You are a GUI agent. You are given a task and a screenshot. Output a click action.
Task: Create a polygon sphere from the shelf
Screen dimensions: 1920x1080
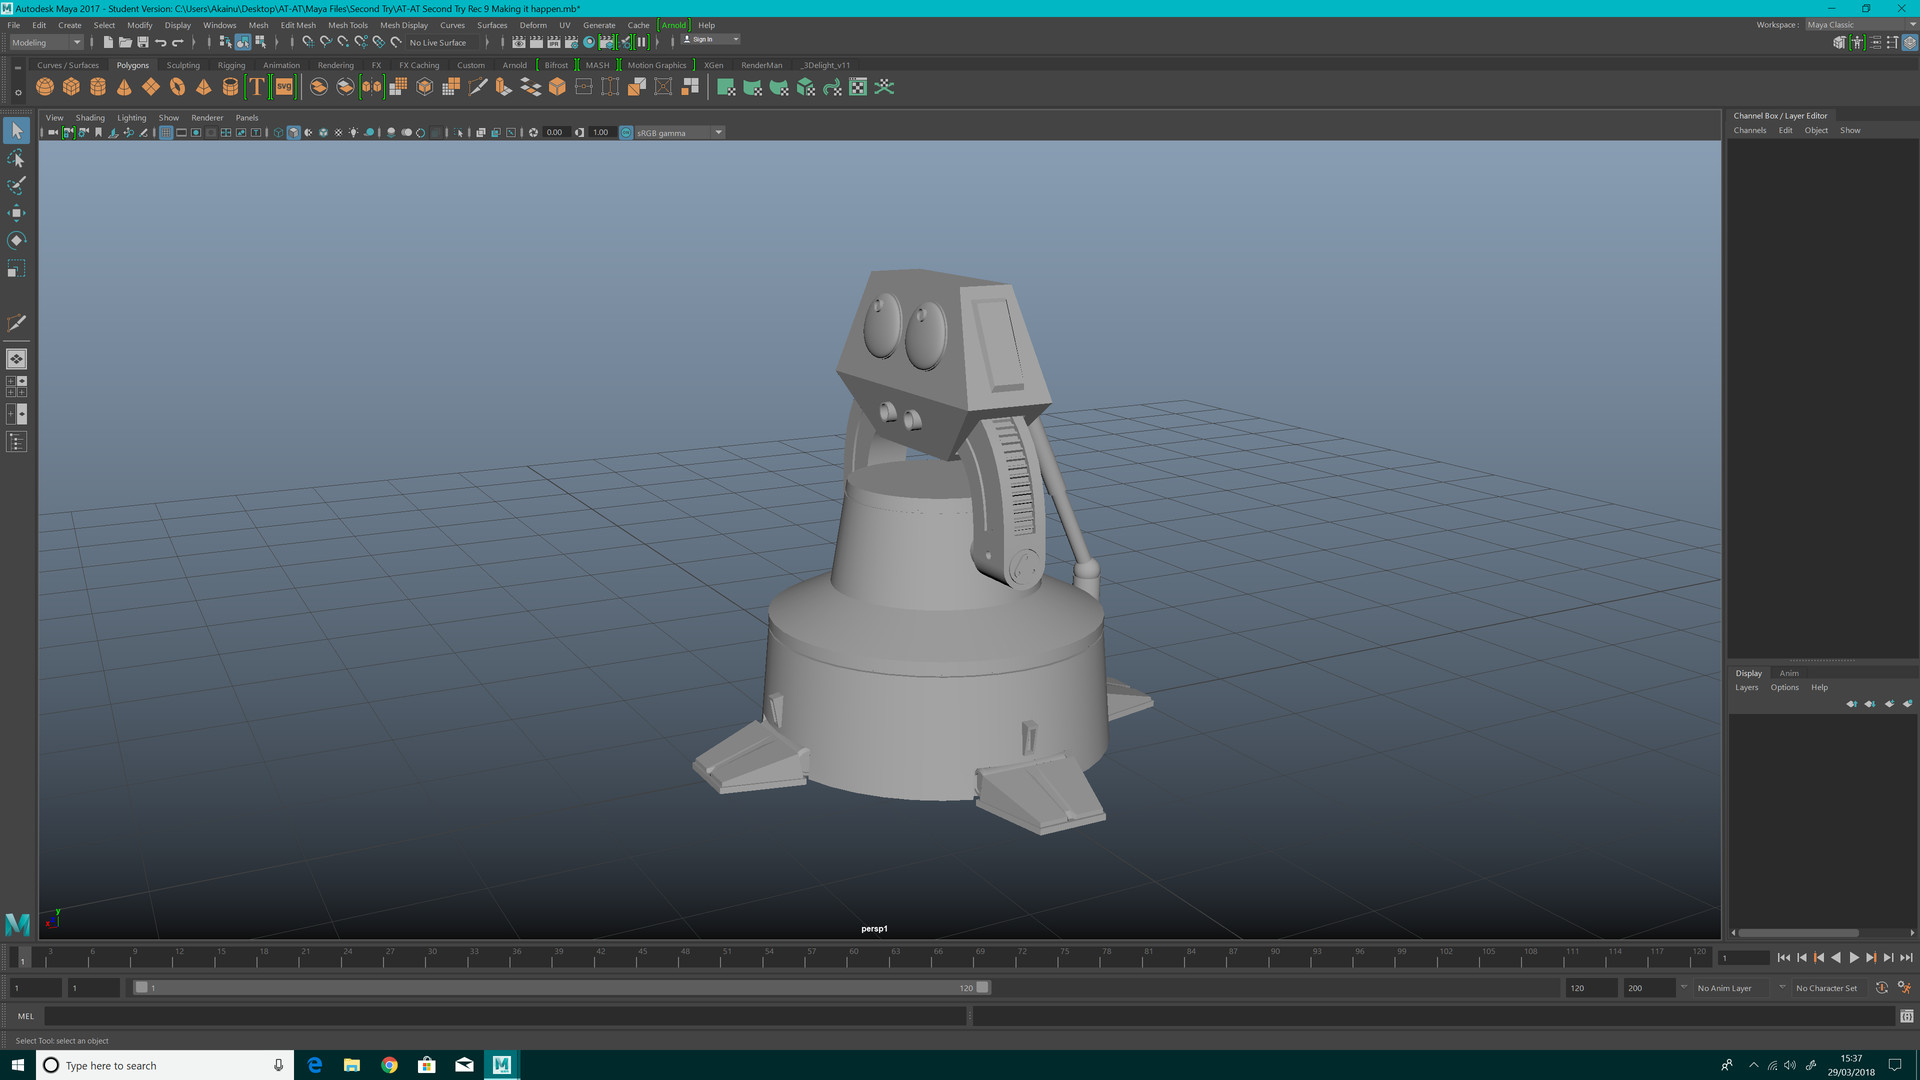click(45, 88)
